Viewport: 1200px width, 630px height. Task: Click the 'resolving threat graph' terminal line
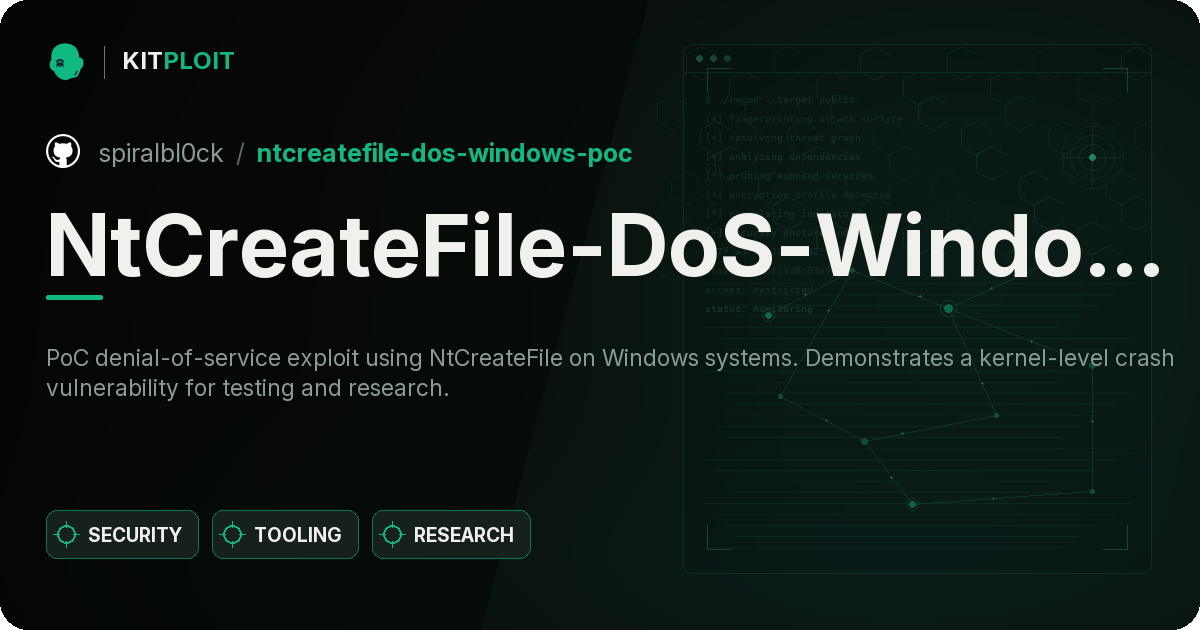click(x=782, y=138)
